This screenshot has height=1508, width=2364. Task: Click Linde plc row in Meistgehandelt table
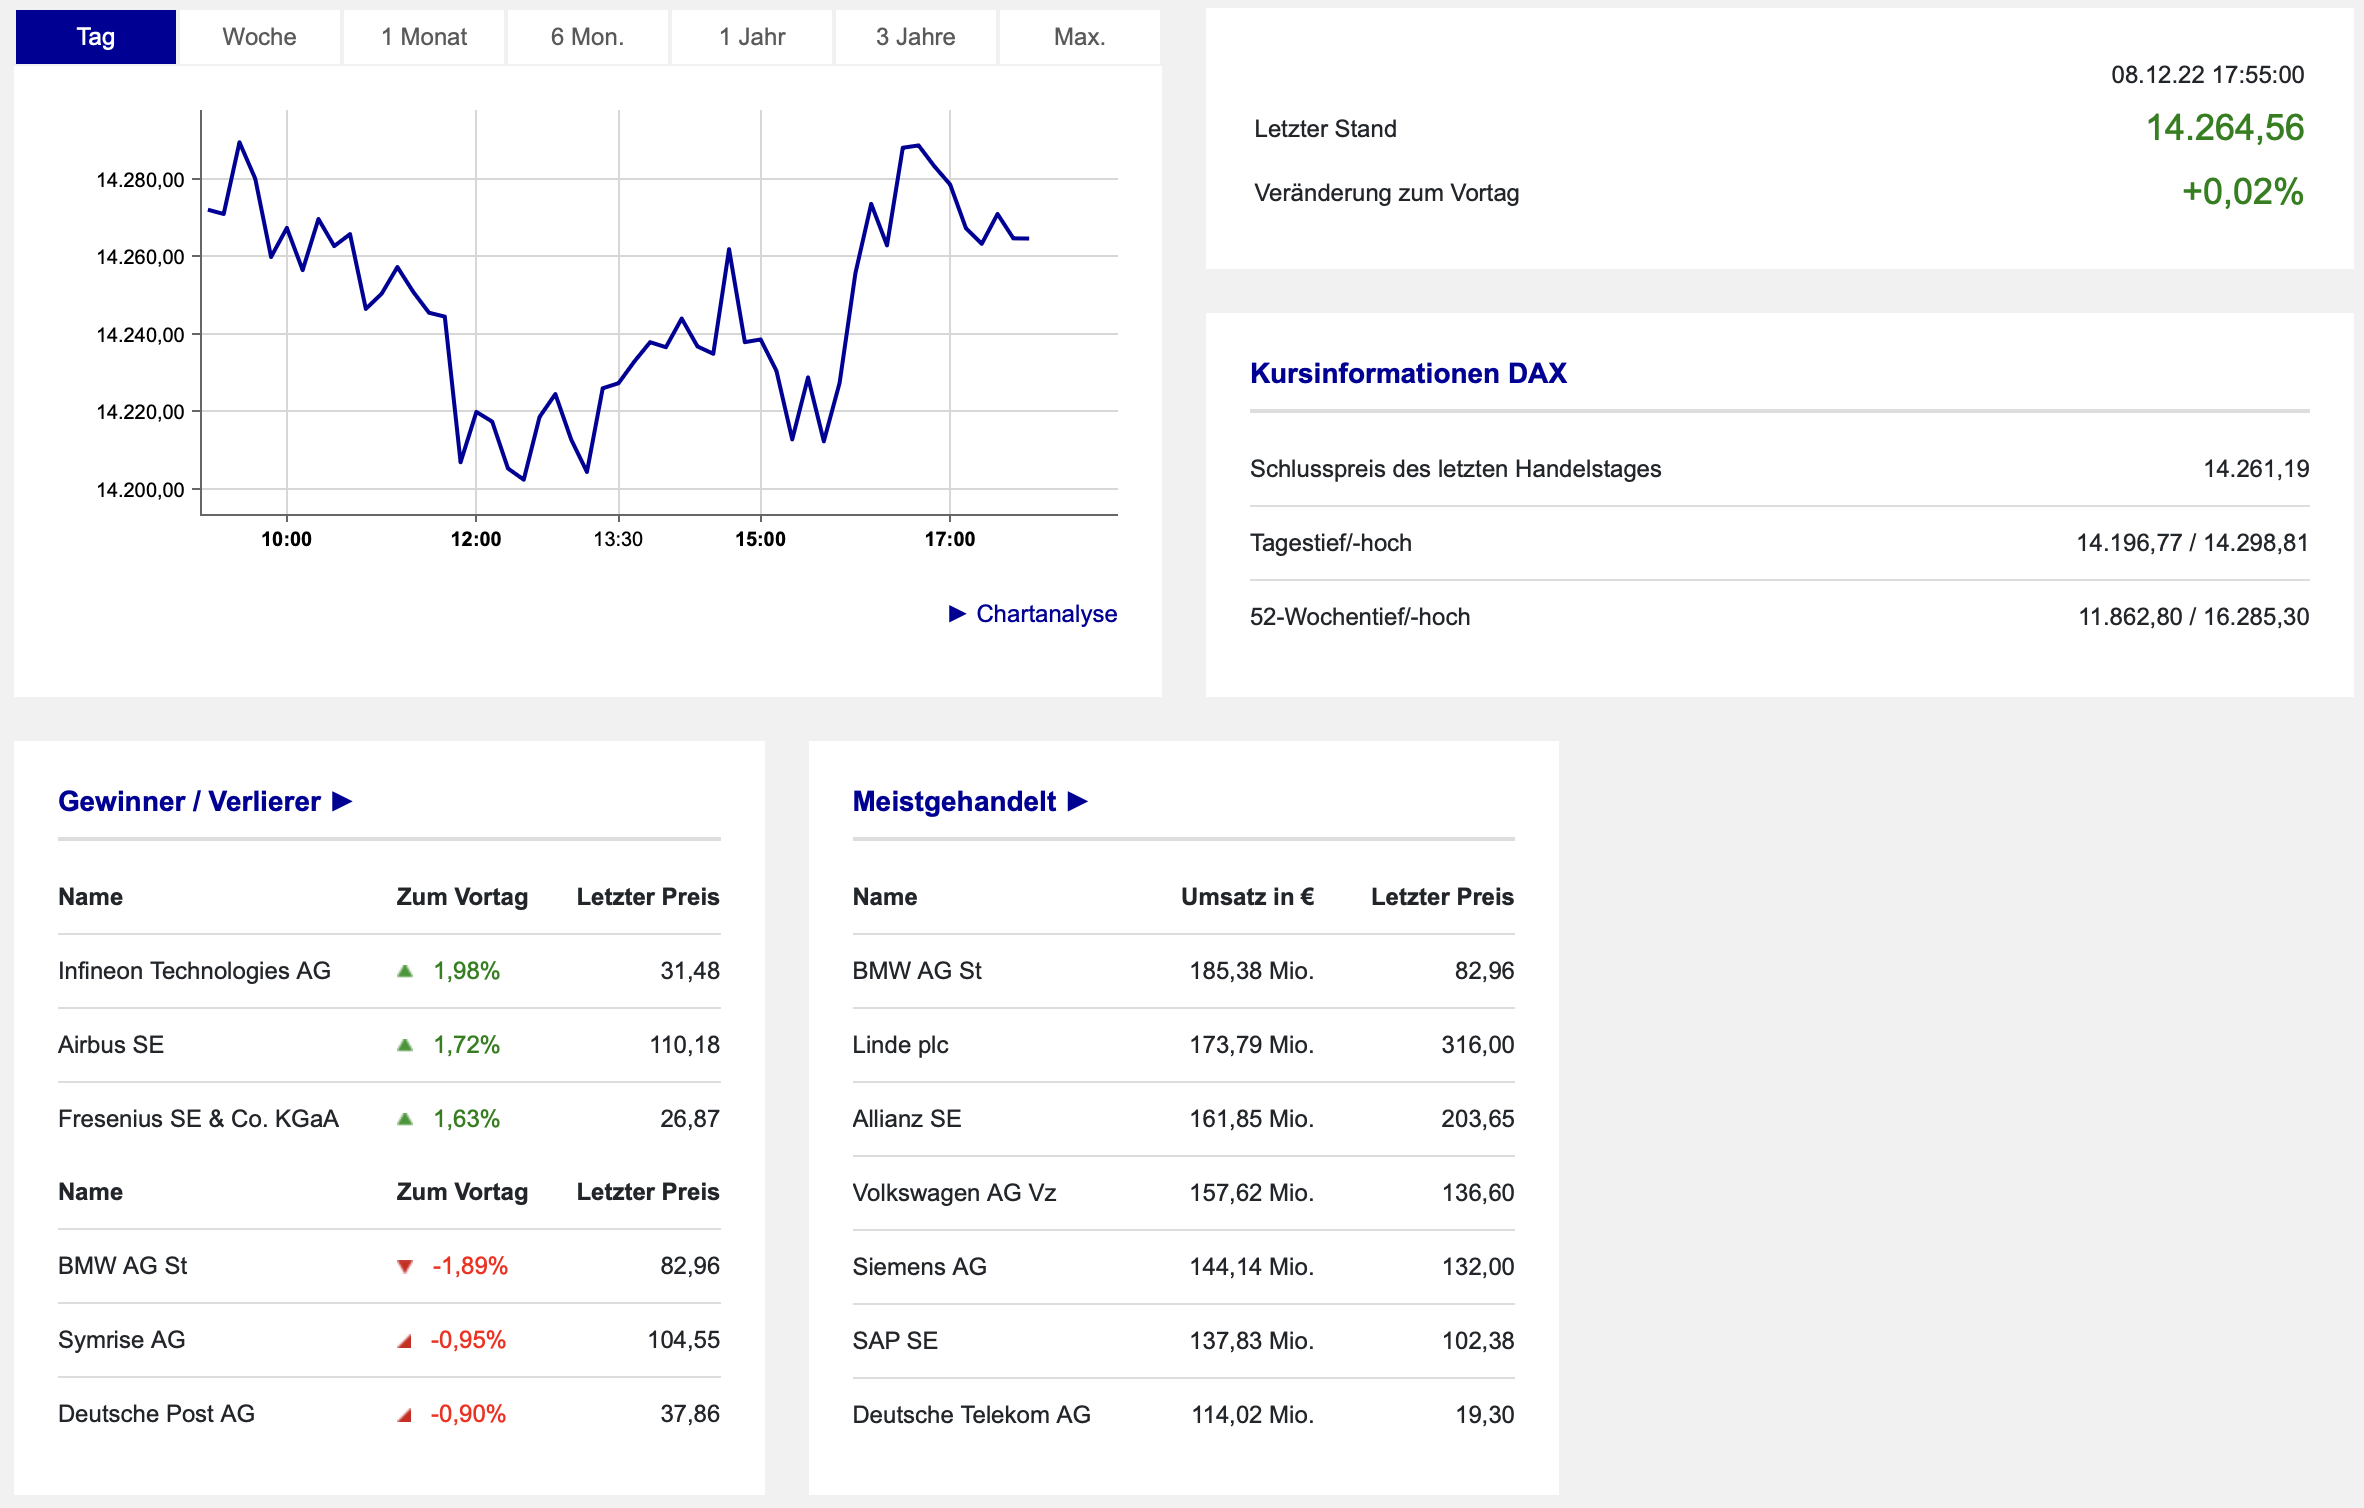(x=900, y=1045)
